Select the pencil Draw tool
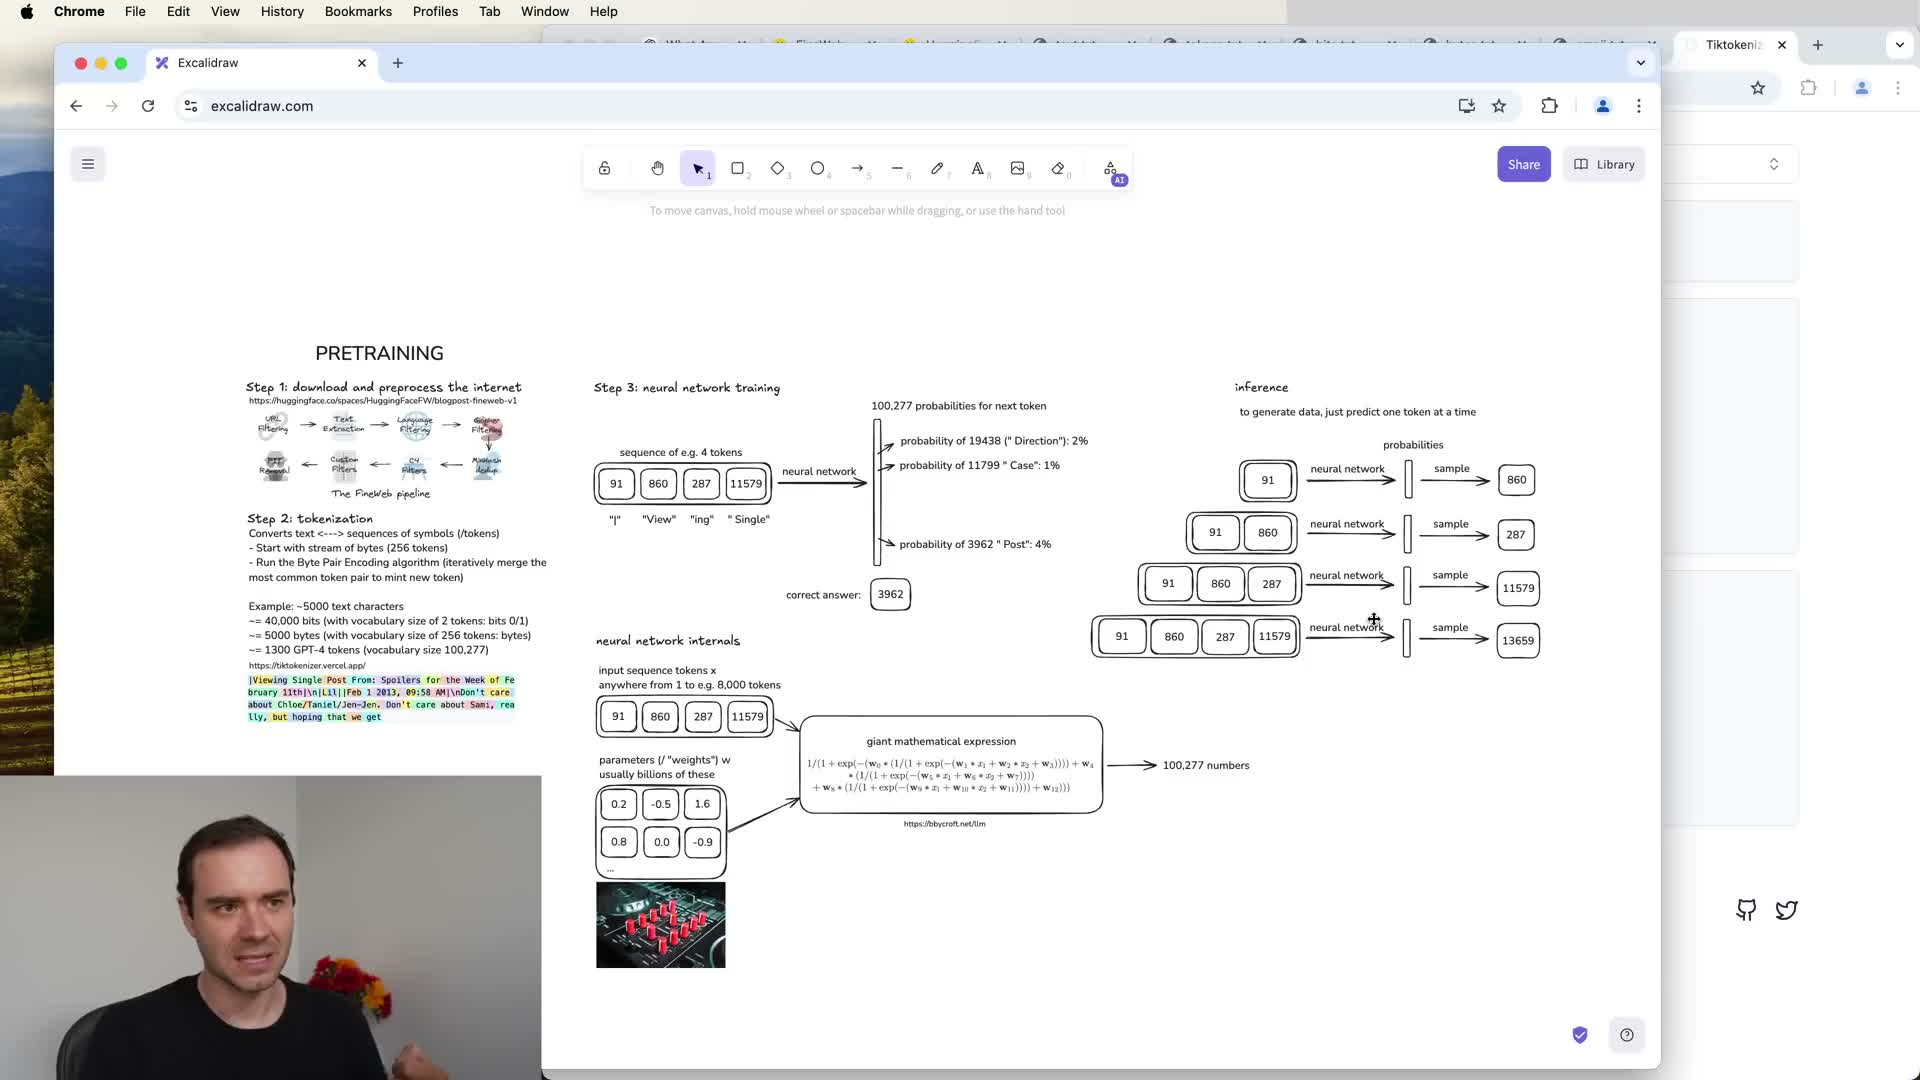The image size is (1920, 1080). 937,168
